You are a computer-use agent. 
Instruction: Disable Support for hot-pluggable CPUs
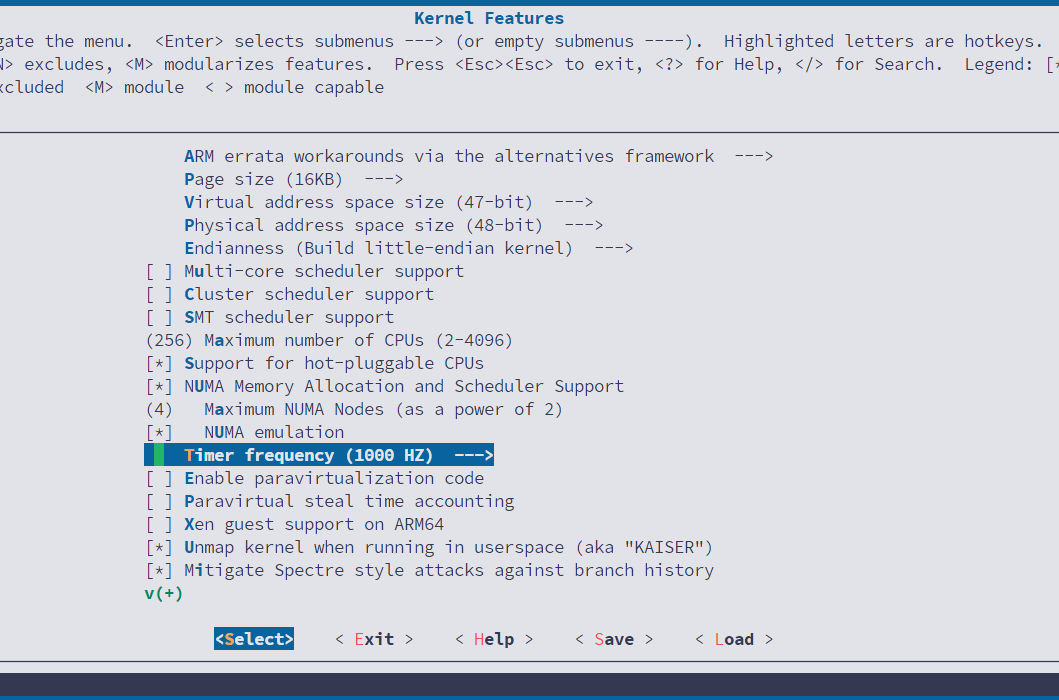point(159,363)
